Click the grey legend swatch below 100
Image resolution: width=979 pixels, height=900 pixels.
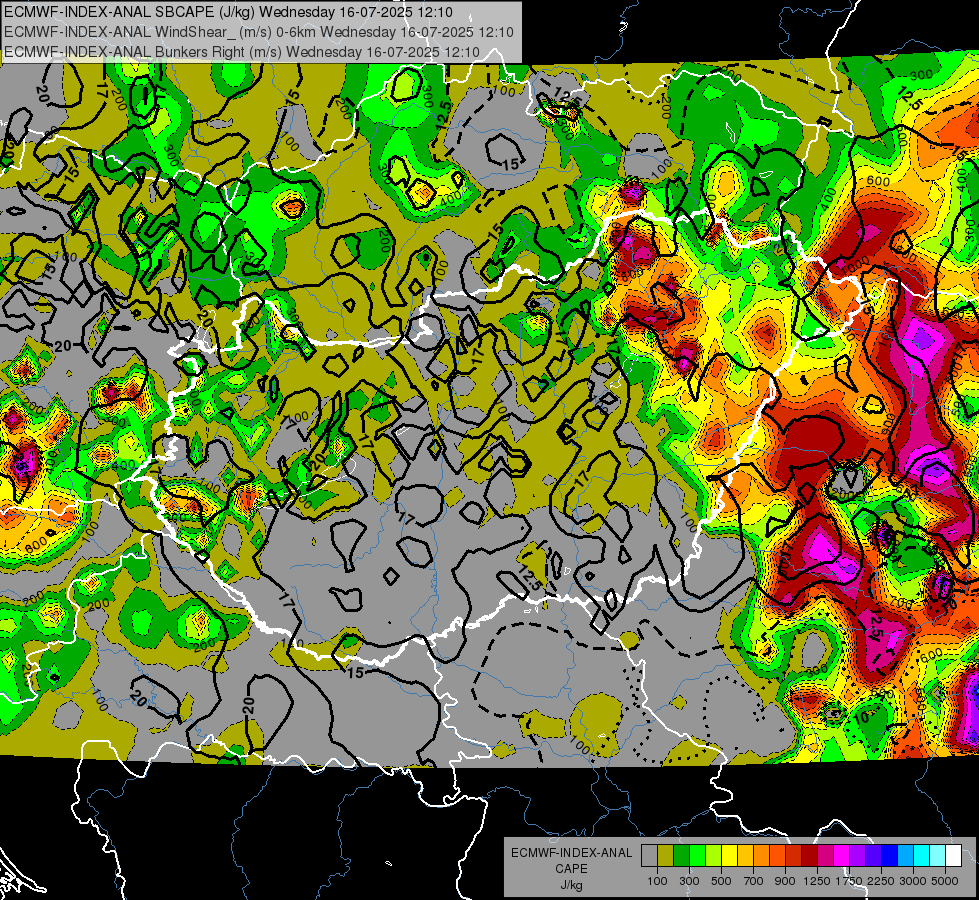[x=649, y=856]
